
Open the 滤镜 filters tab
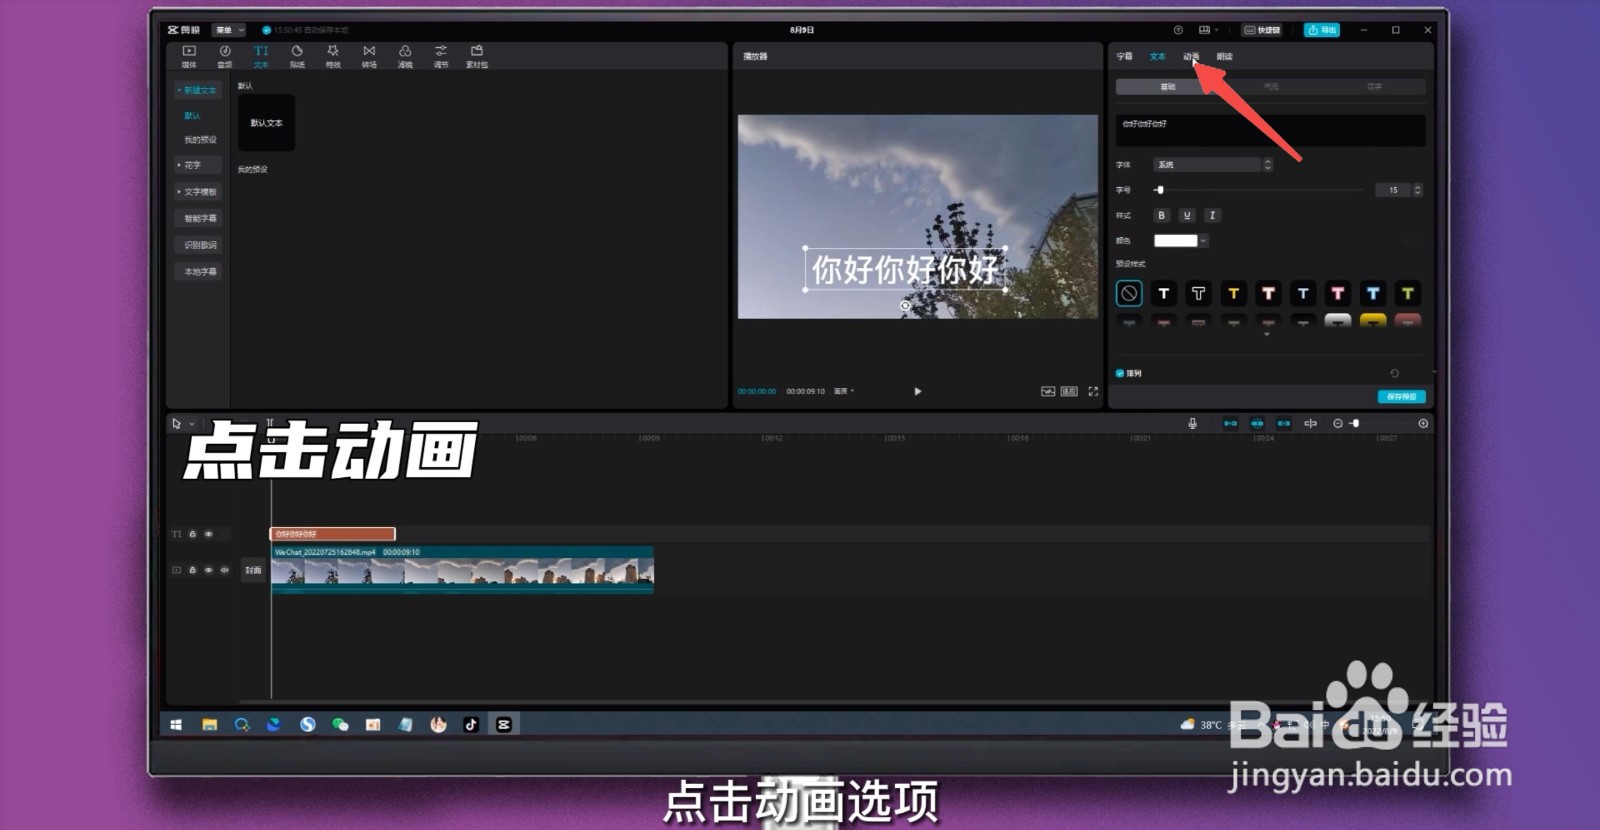[405, 56]
